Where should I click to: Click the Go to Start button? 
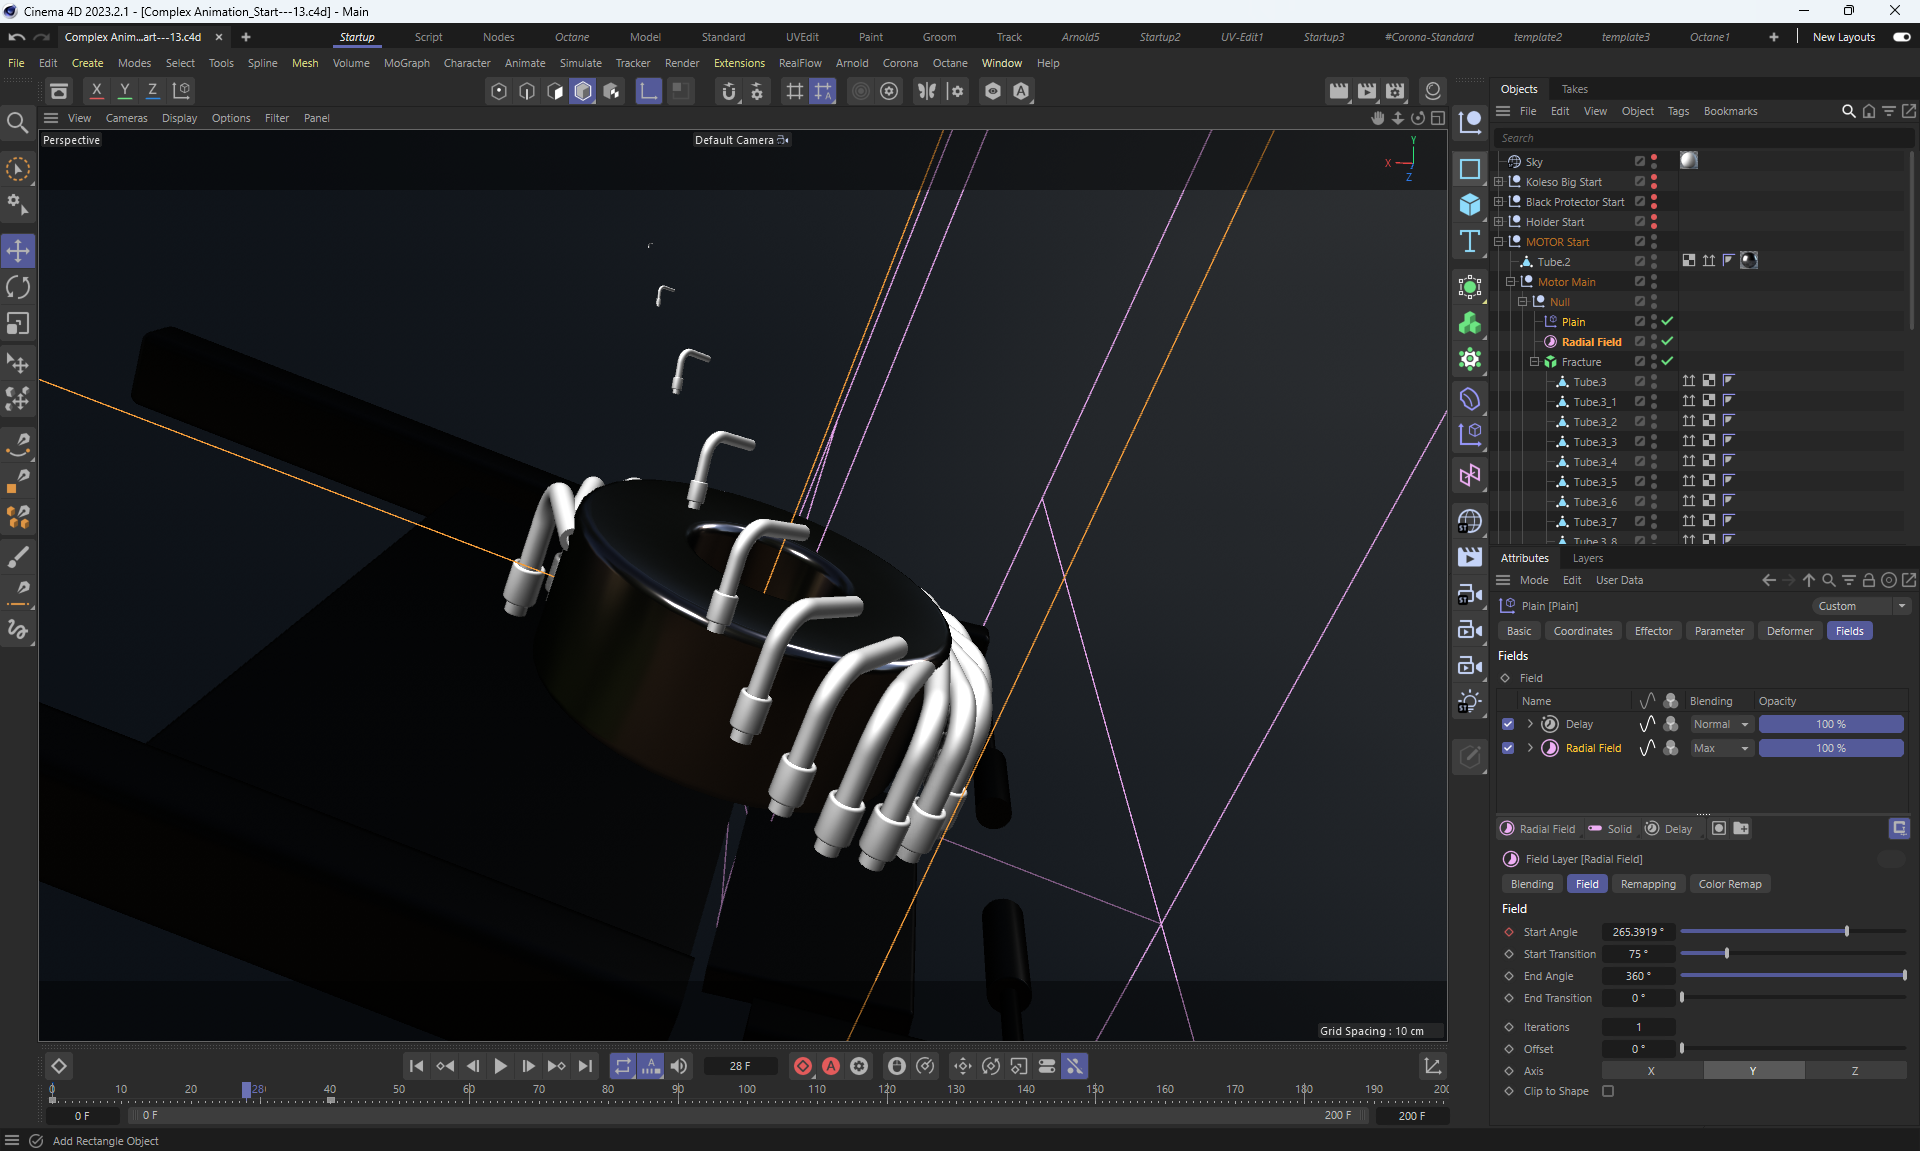click(x=416, y=1066)
